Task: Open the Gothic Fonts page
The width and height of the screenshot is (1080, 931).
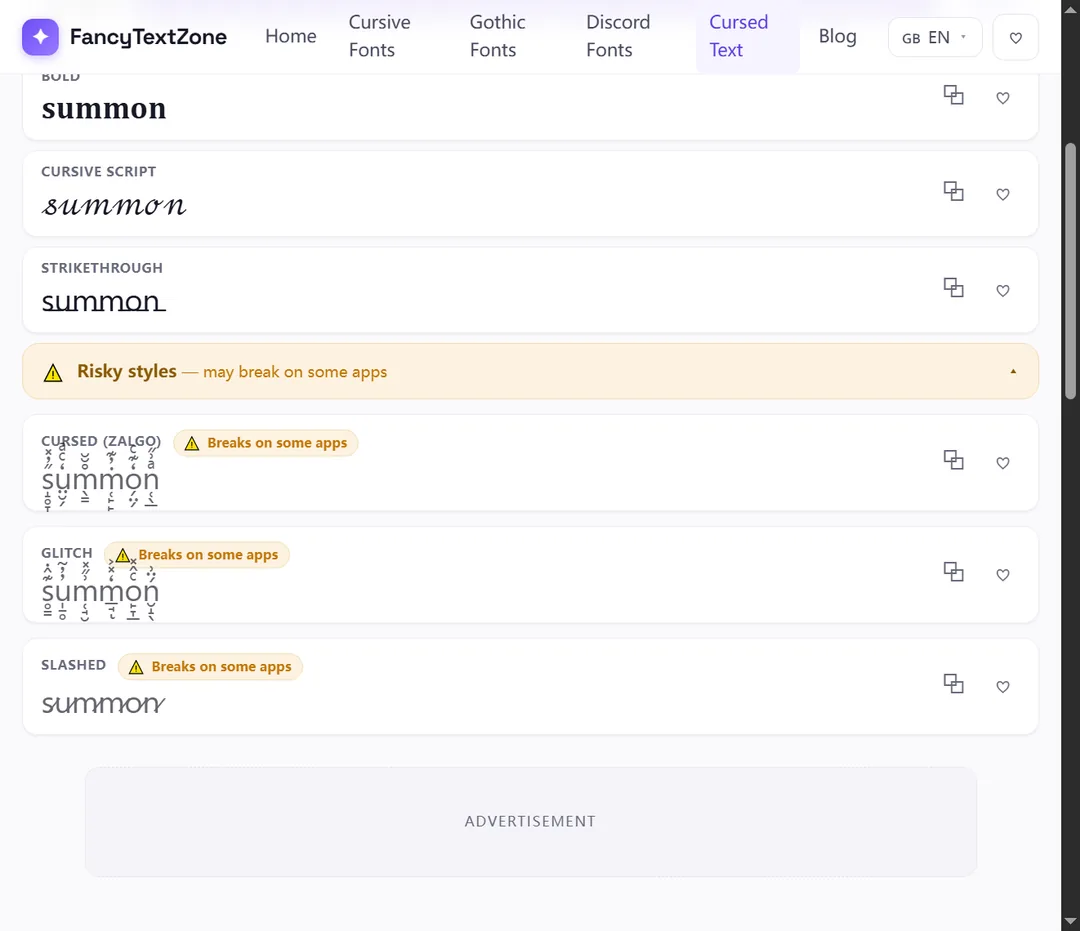Action: click(497, 36)
